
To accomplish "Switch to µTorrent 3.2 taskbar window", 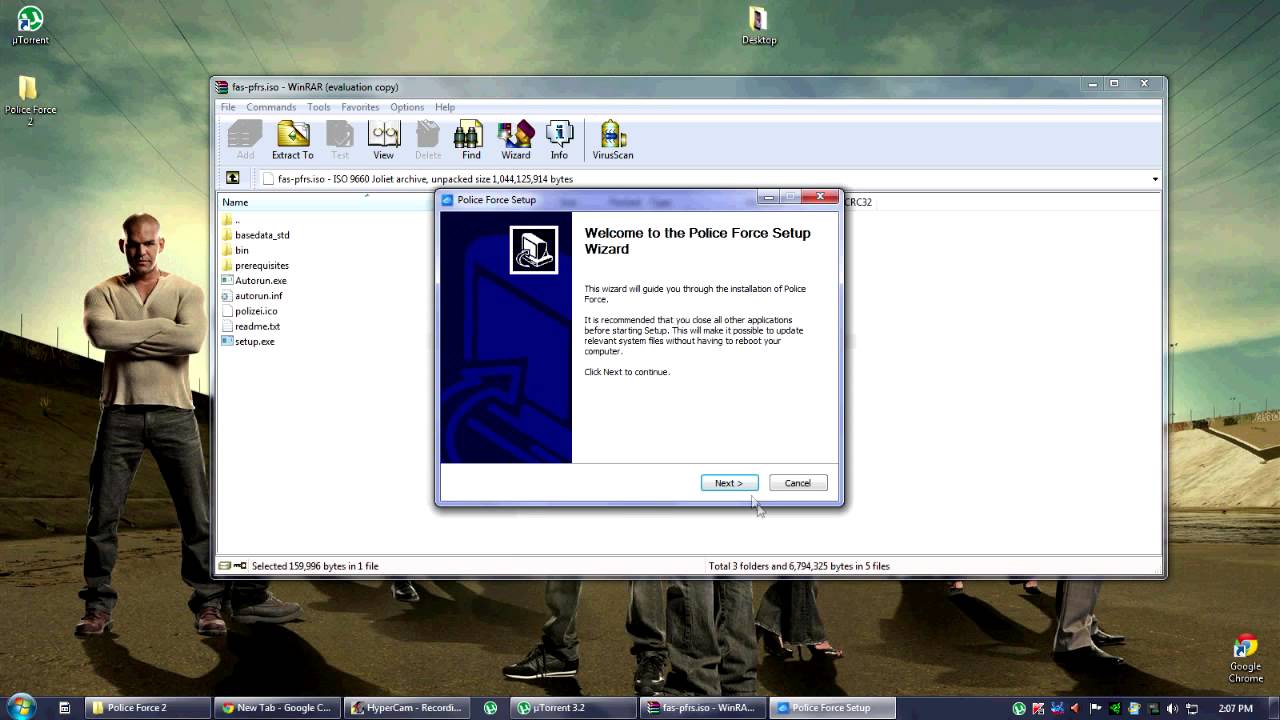I will coord(572,708).
